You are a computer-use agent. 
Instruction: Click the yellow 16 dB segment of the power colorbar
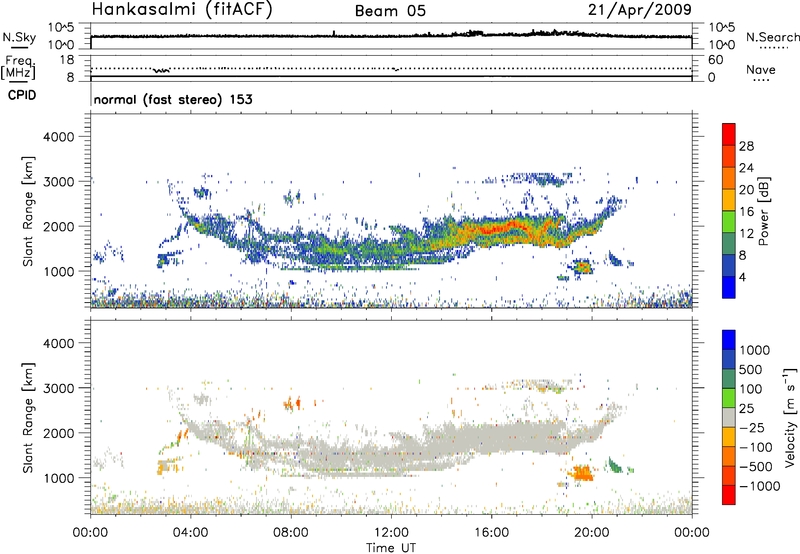(x=729, y=200)
